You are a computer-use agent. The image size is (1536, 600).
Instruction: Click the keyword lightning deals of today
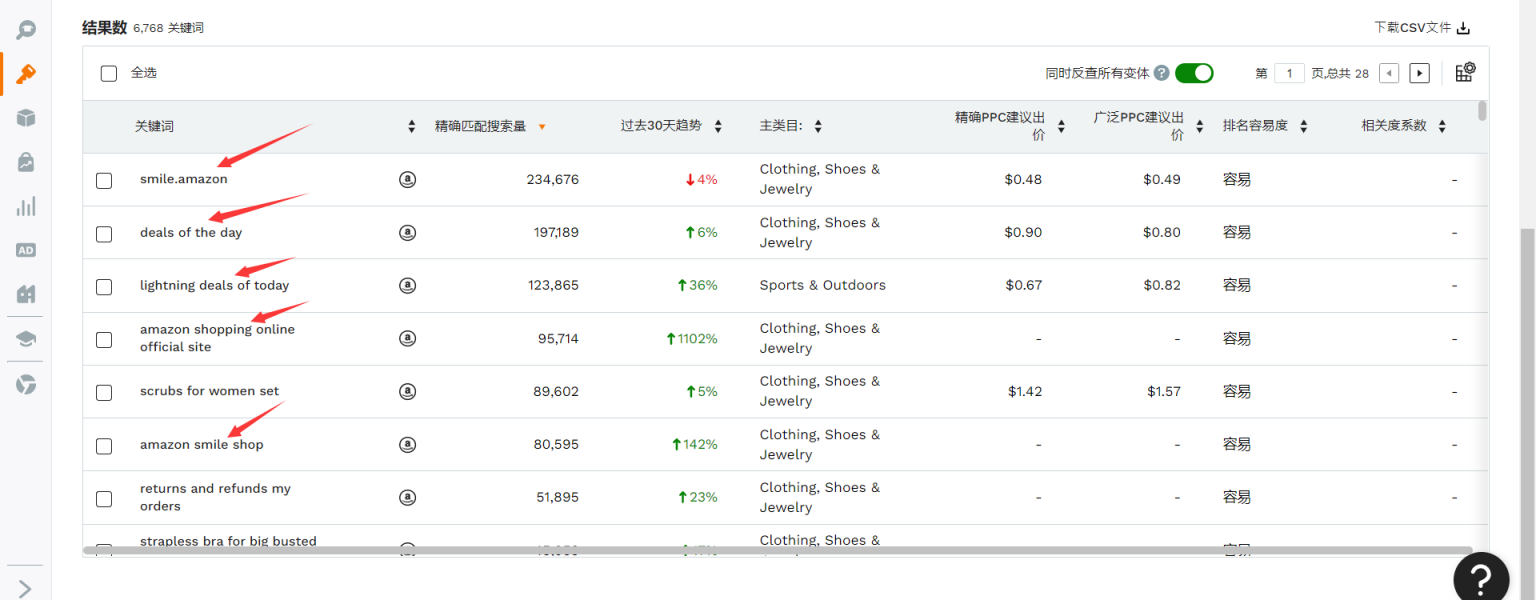(215, 285)
